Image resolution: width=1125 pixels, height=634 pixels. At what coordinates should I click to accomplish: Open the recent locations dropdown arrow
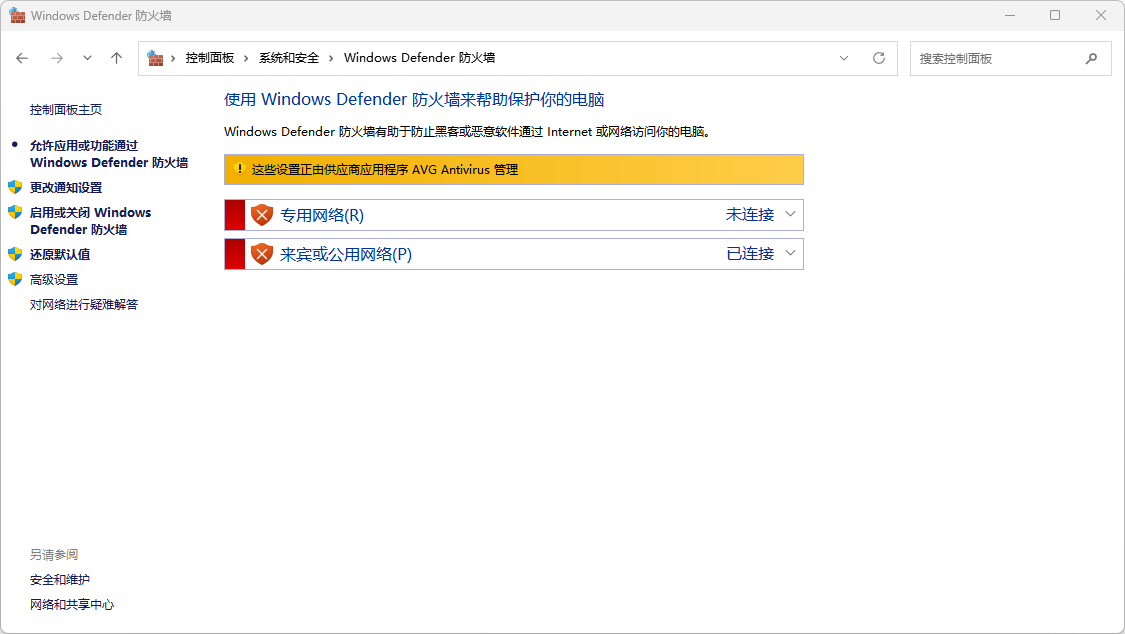point(88,58)
